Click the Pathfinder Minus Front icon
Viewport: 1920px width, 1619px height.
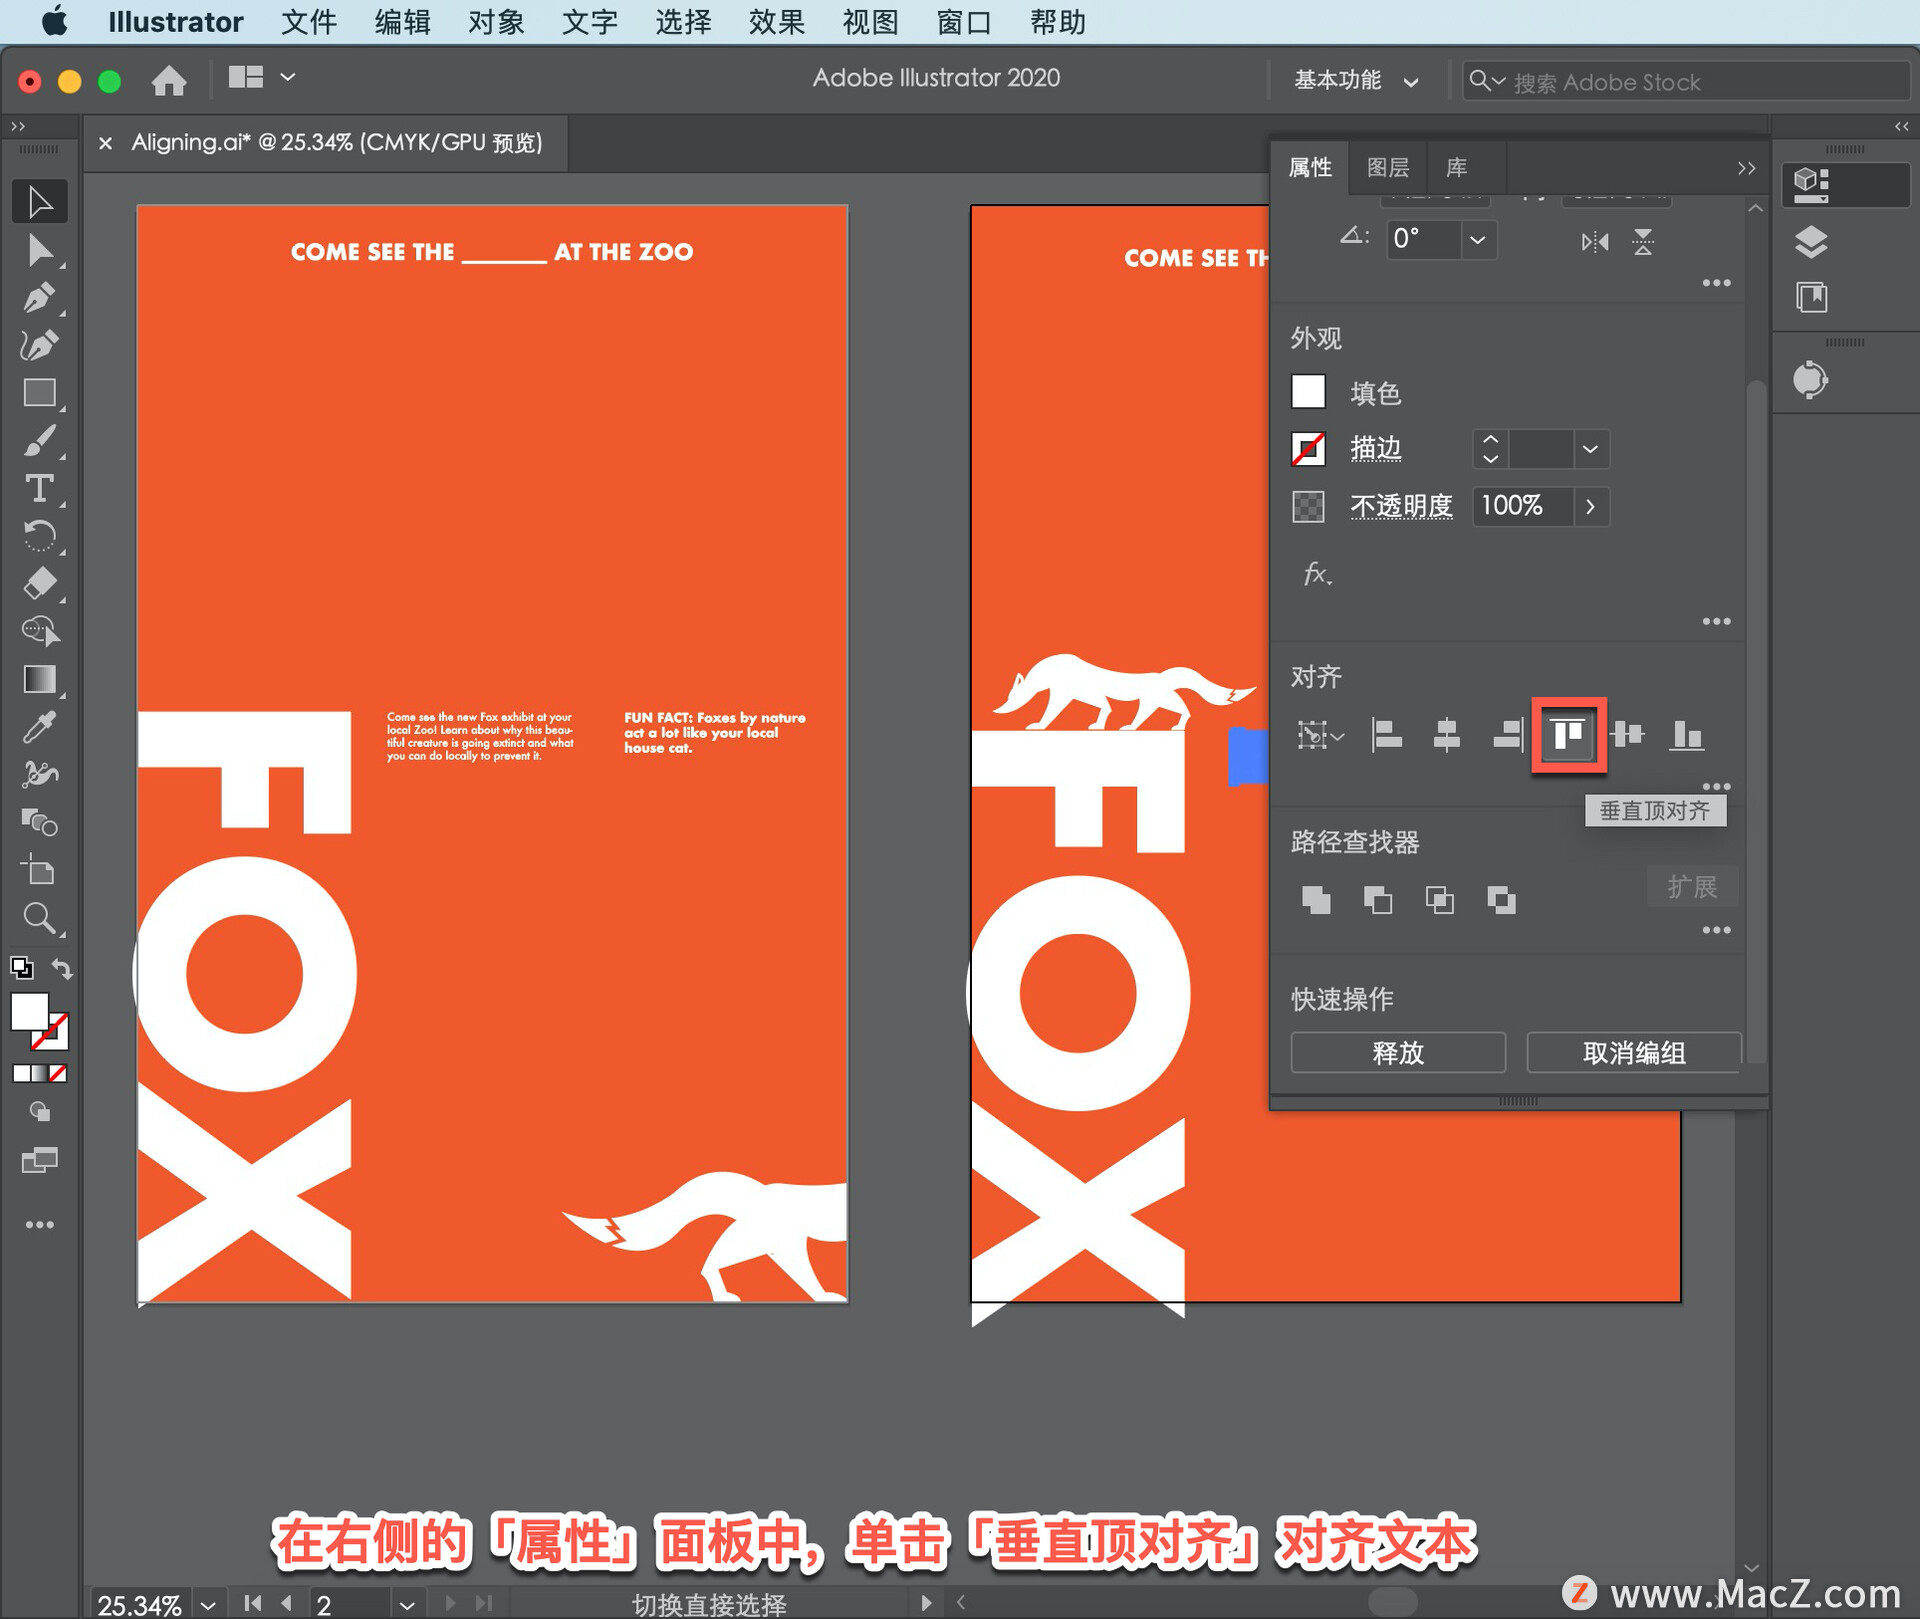1378,900
